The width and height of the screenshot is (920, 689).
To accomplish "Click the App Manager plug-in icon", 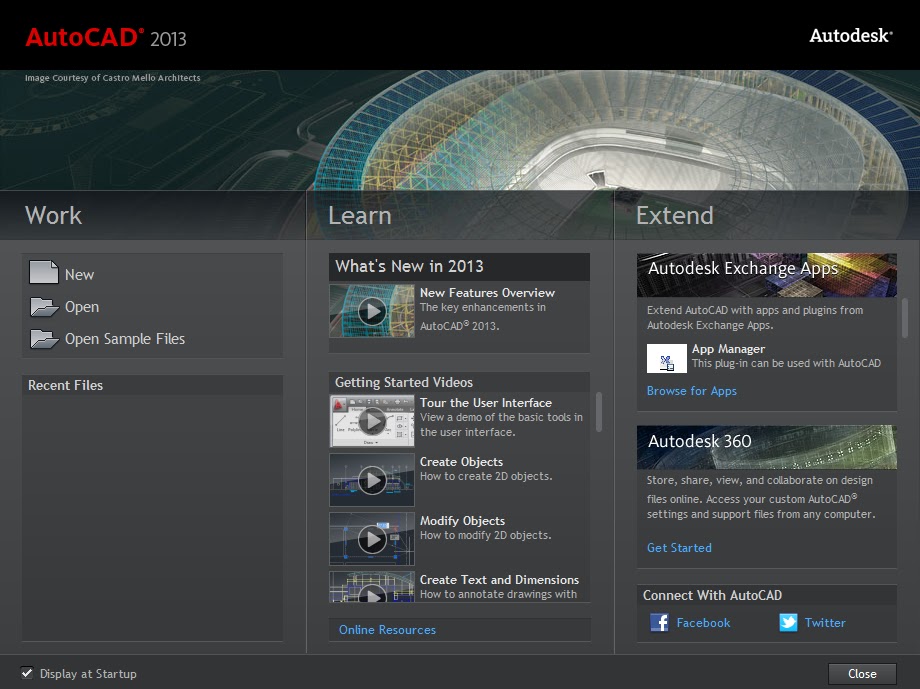I will (x=666, y=357).
